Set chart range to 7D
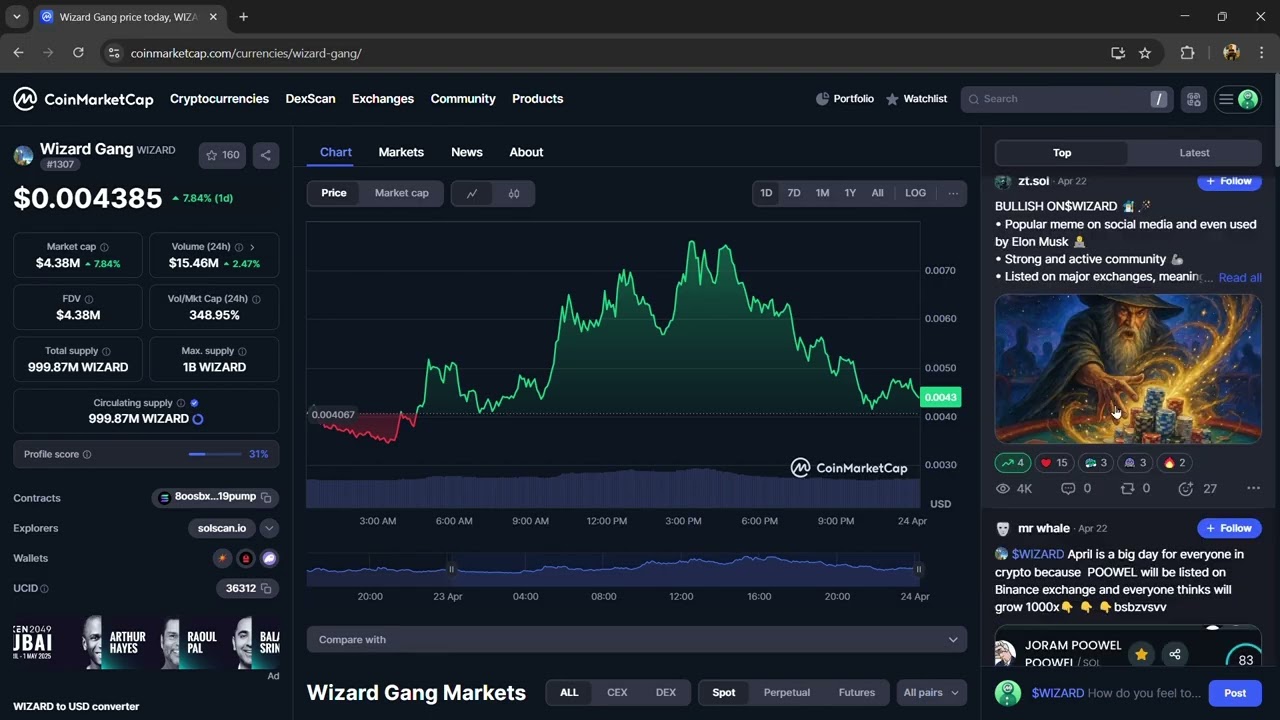 (794, 193)
